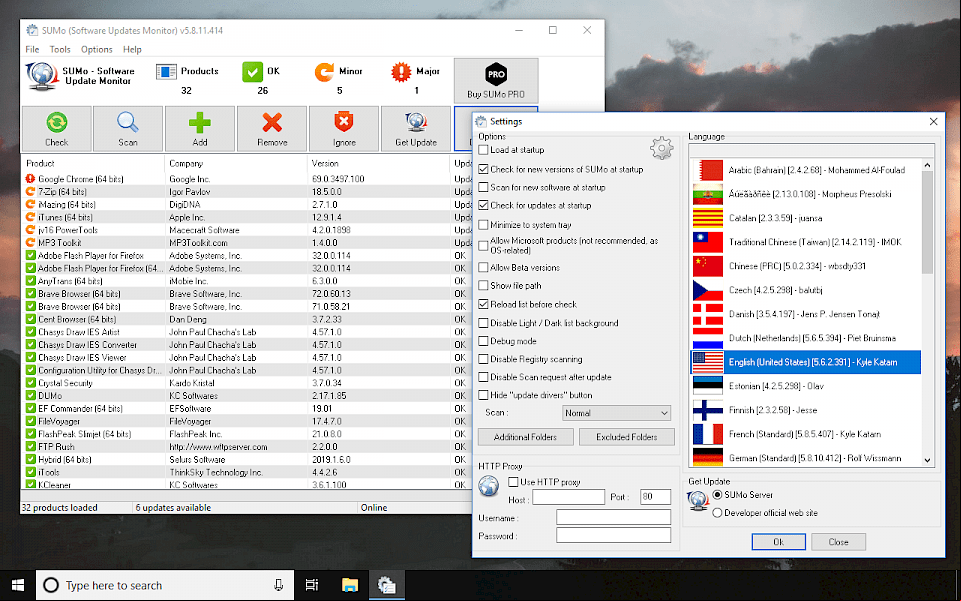The width and height of the screenshot is (961, 601).
Task: Click the language list scroll-down arrow
Action: (927, 460)
